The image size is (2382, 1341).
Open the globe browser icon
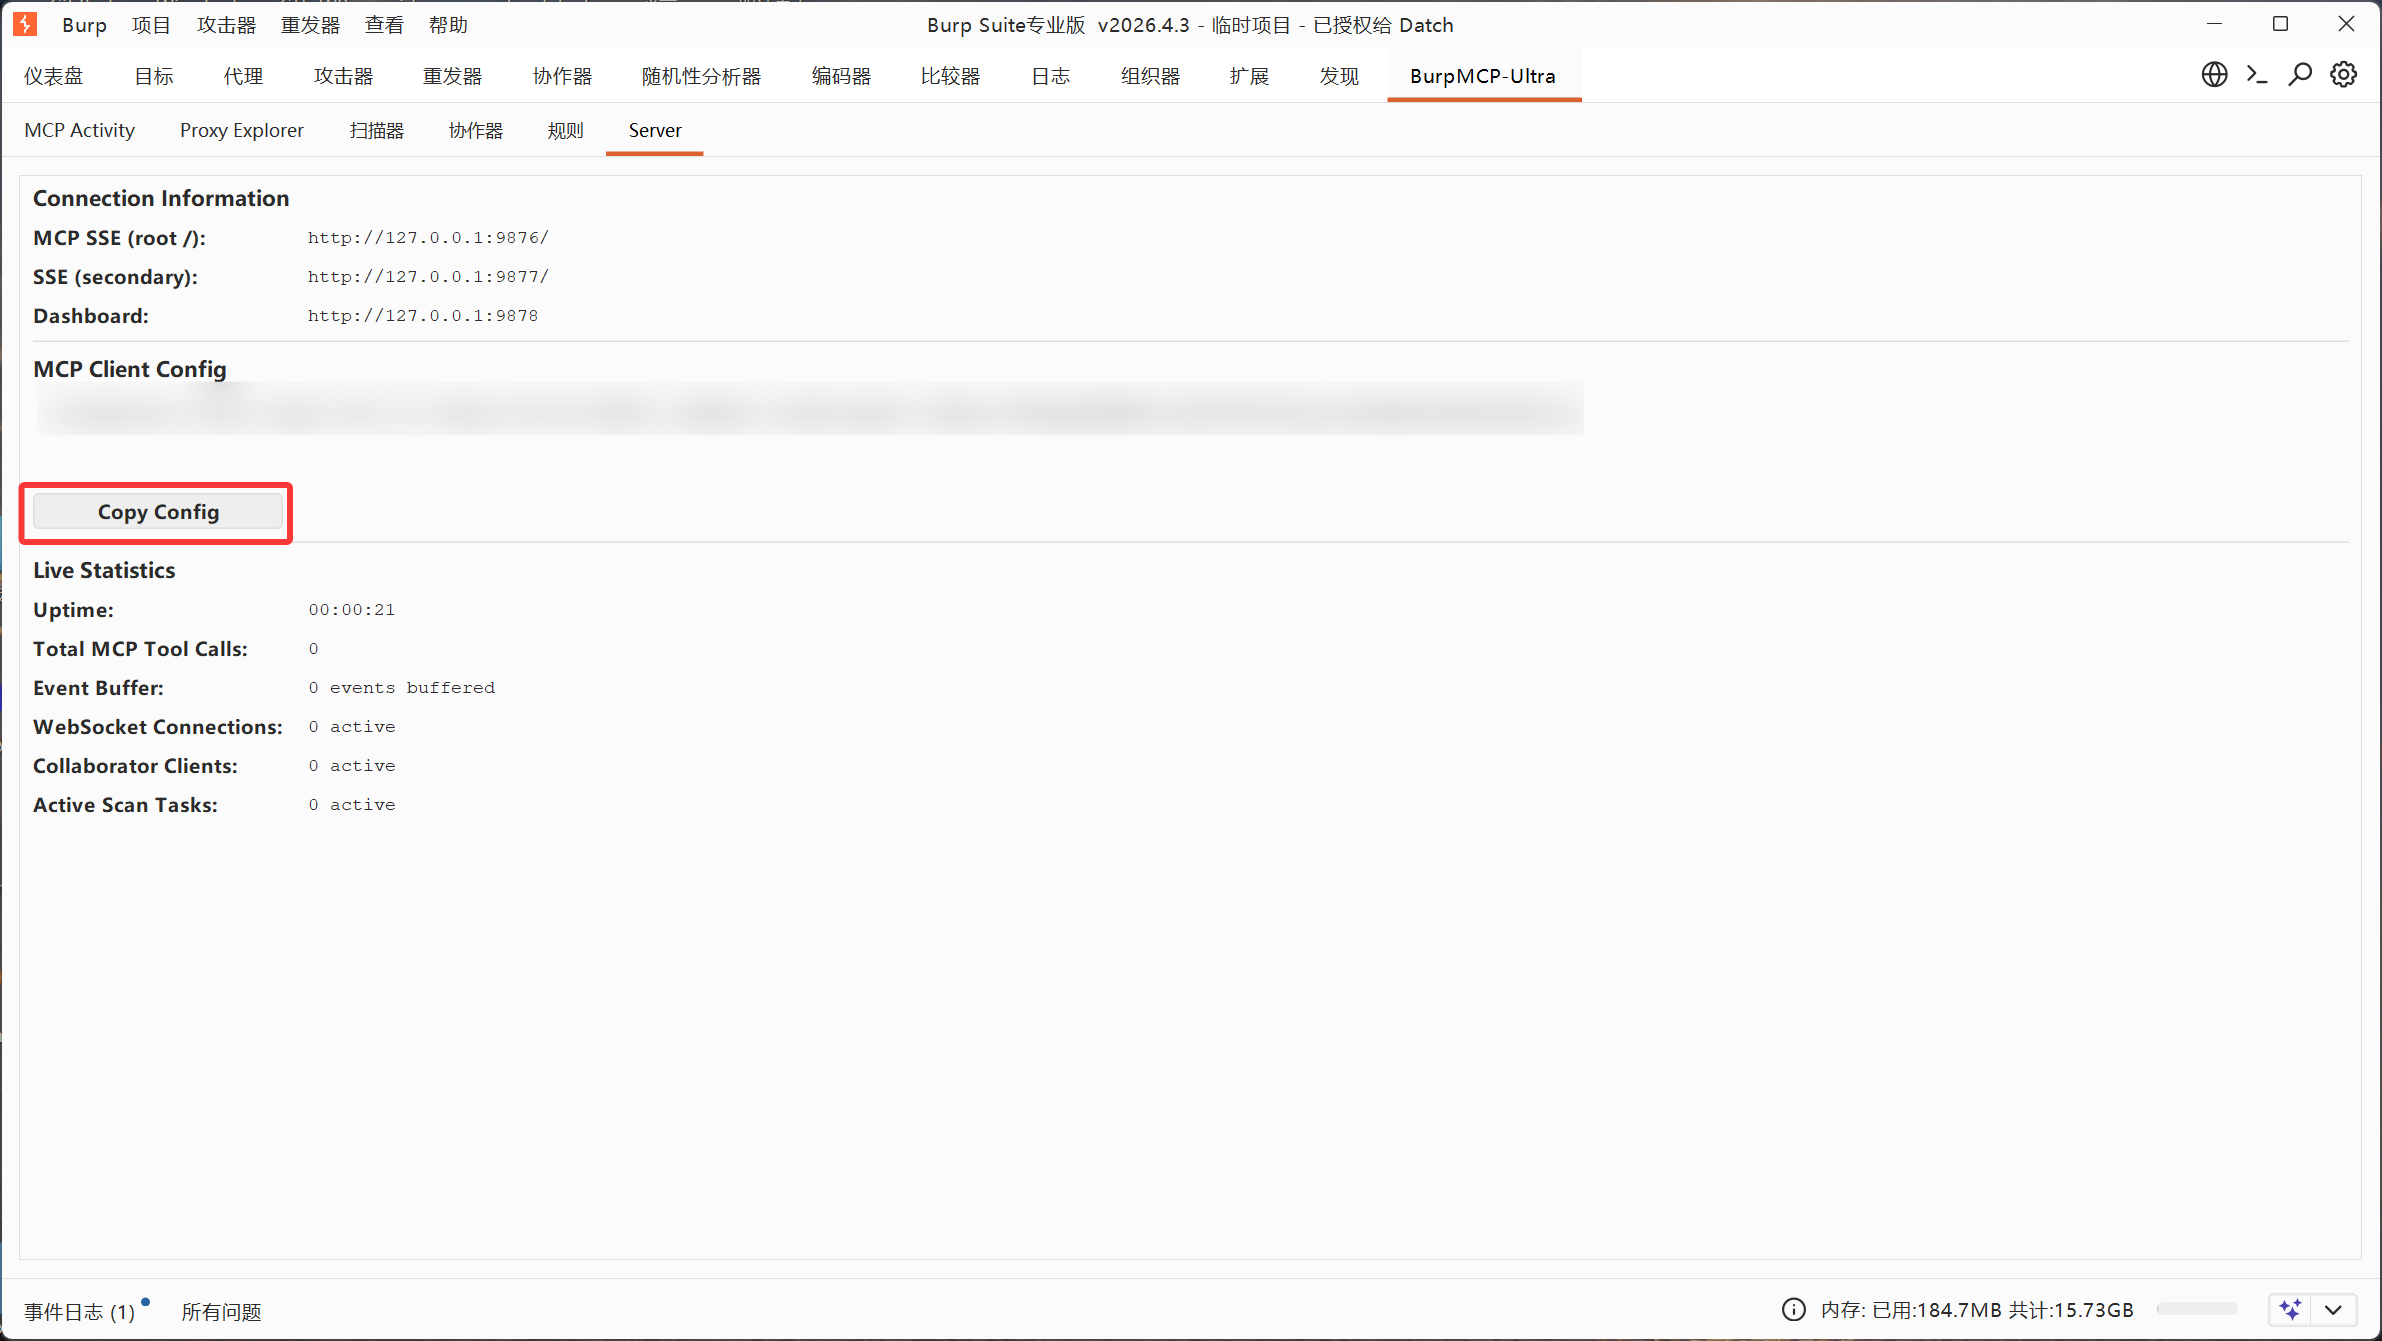point(2214,75)
